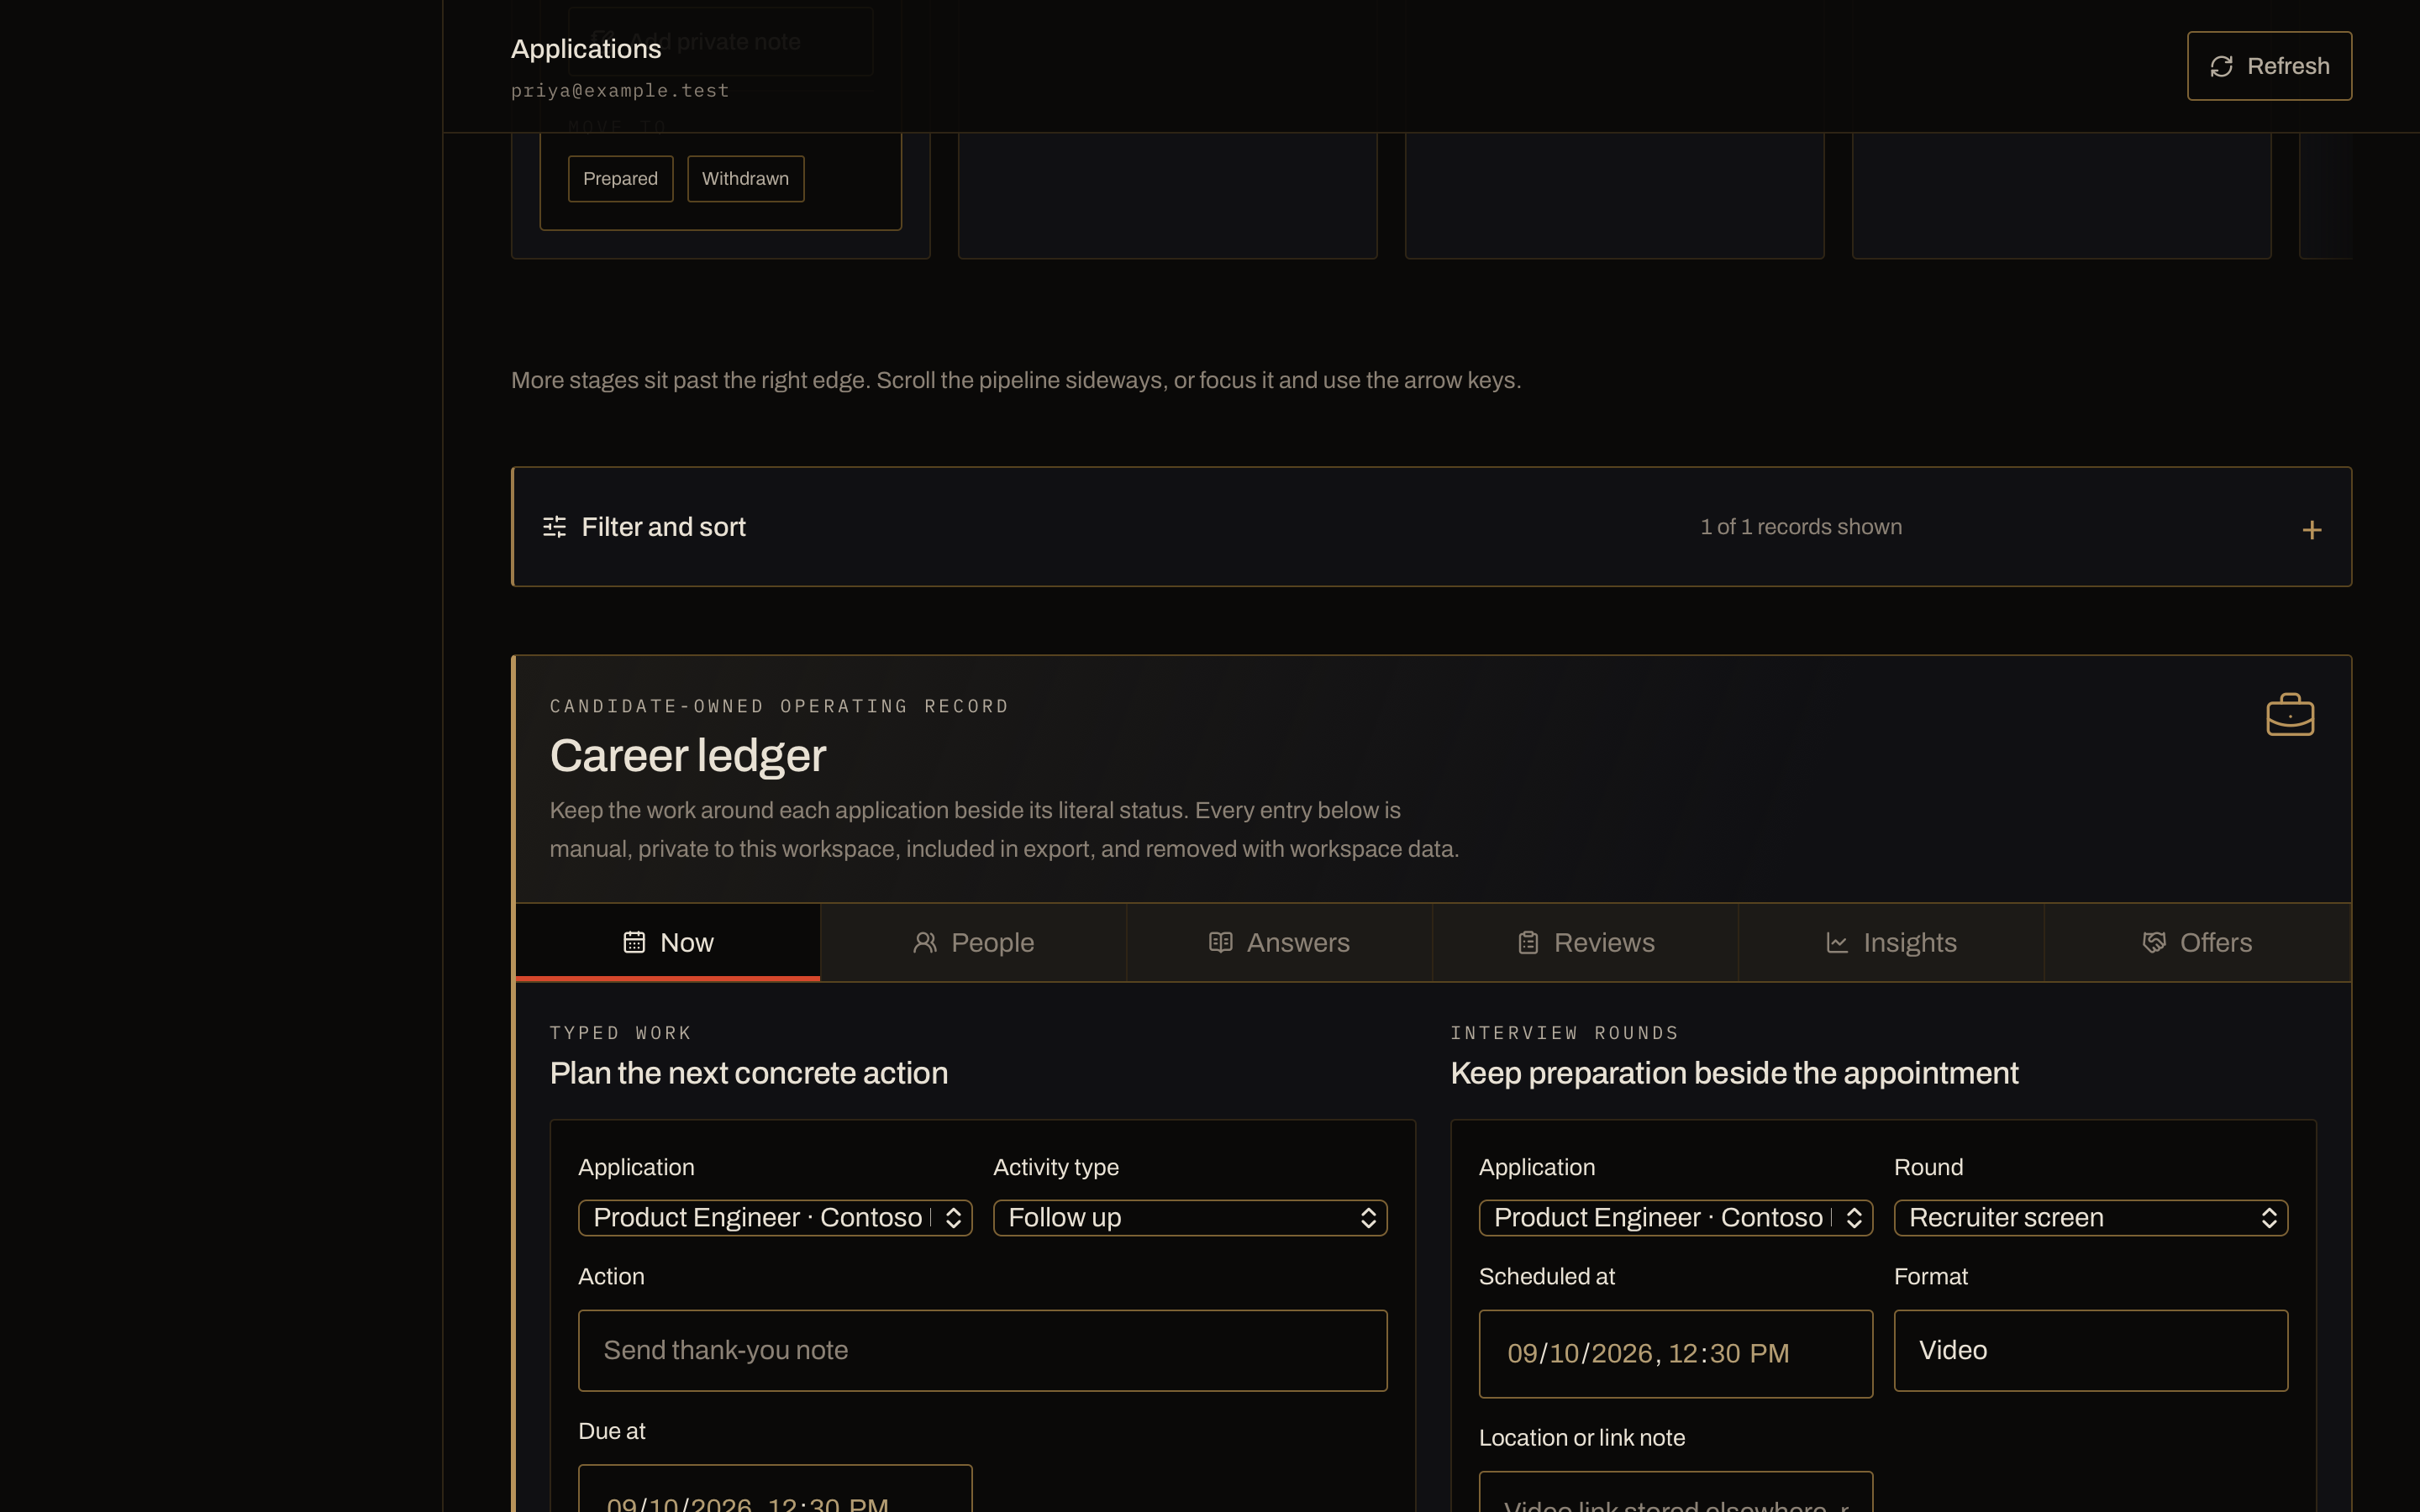The height and width of the screenshot is (1512, 2420).
Task: Click the Scheduled at date field
Action: pos(1676,1353)
